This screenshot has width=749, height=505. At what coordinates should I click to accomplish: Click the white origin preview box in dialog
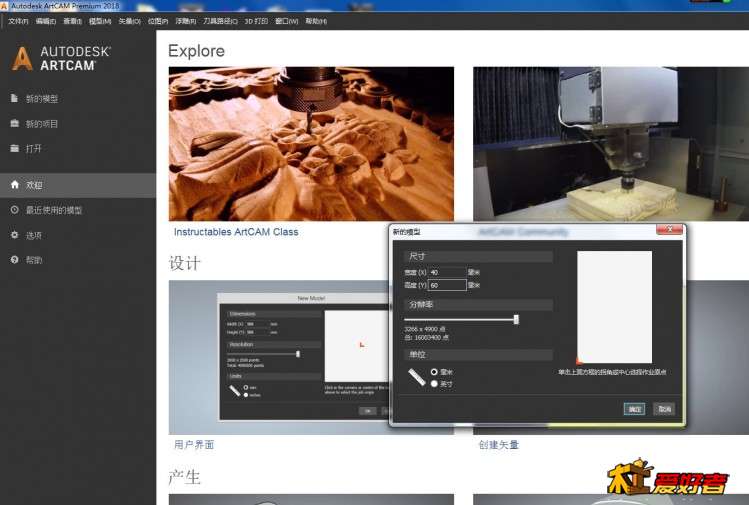tap(614, 307)
